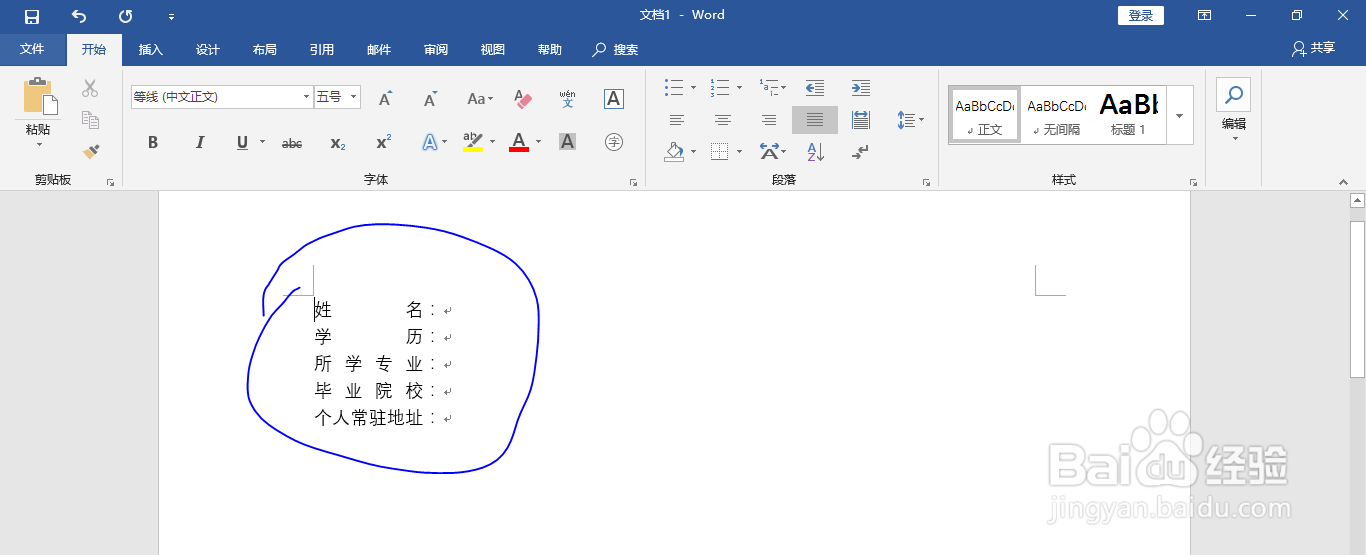Open the Enclose Characters circle icon
This screenshot has height=555, width=1366.
[x=614, y=143]
